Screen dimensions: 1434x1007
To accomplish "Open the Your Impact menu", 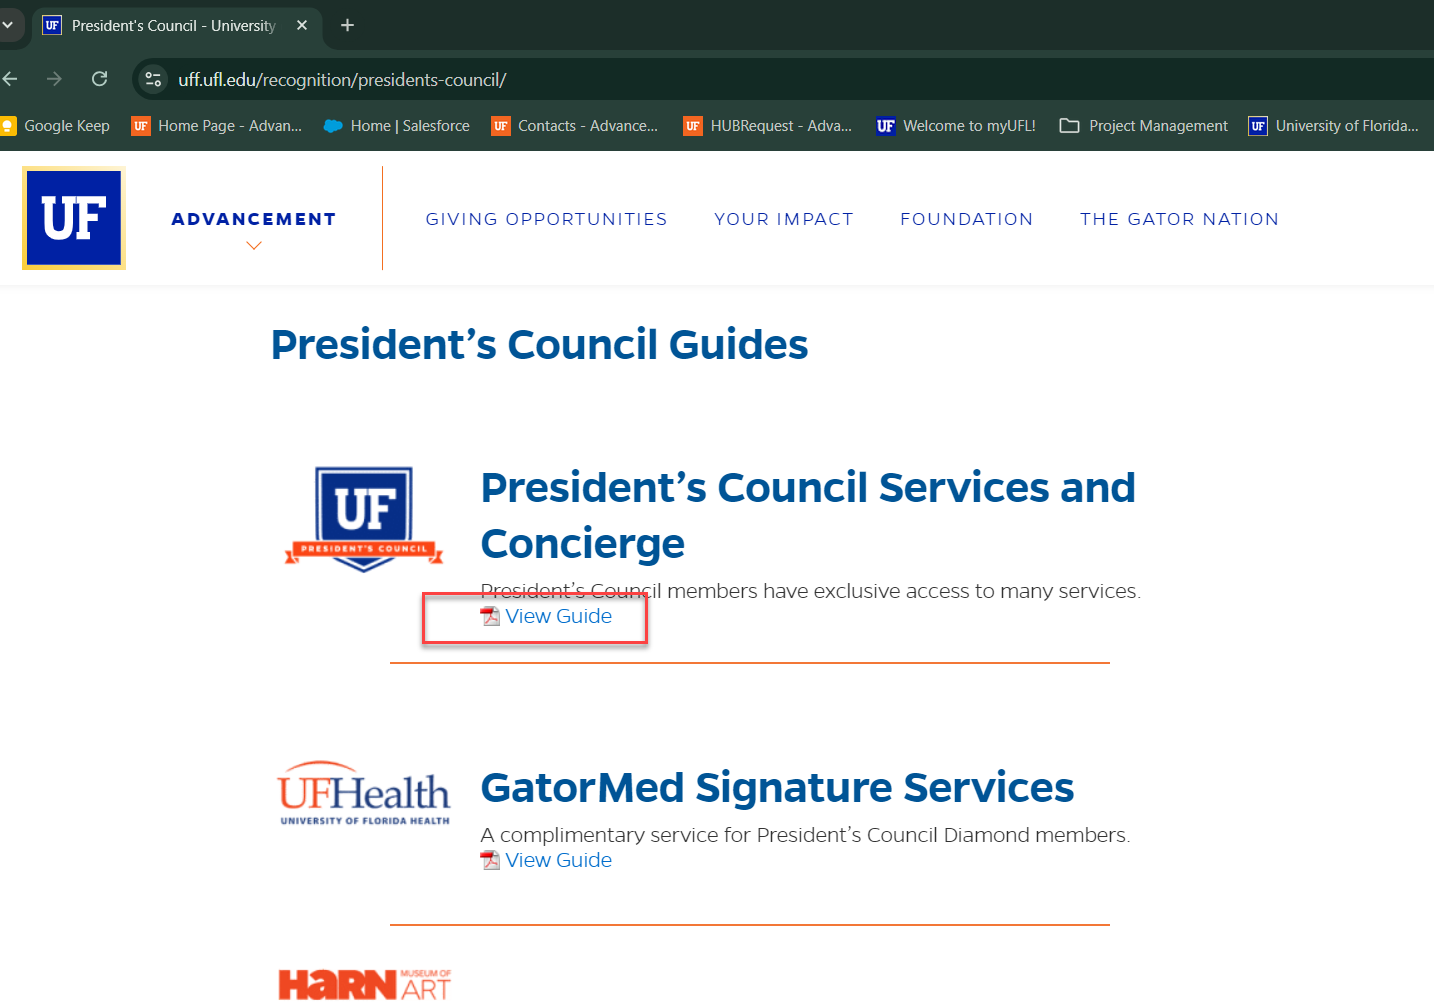I will tap(783, 219).
